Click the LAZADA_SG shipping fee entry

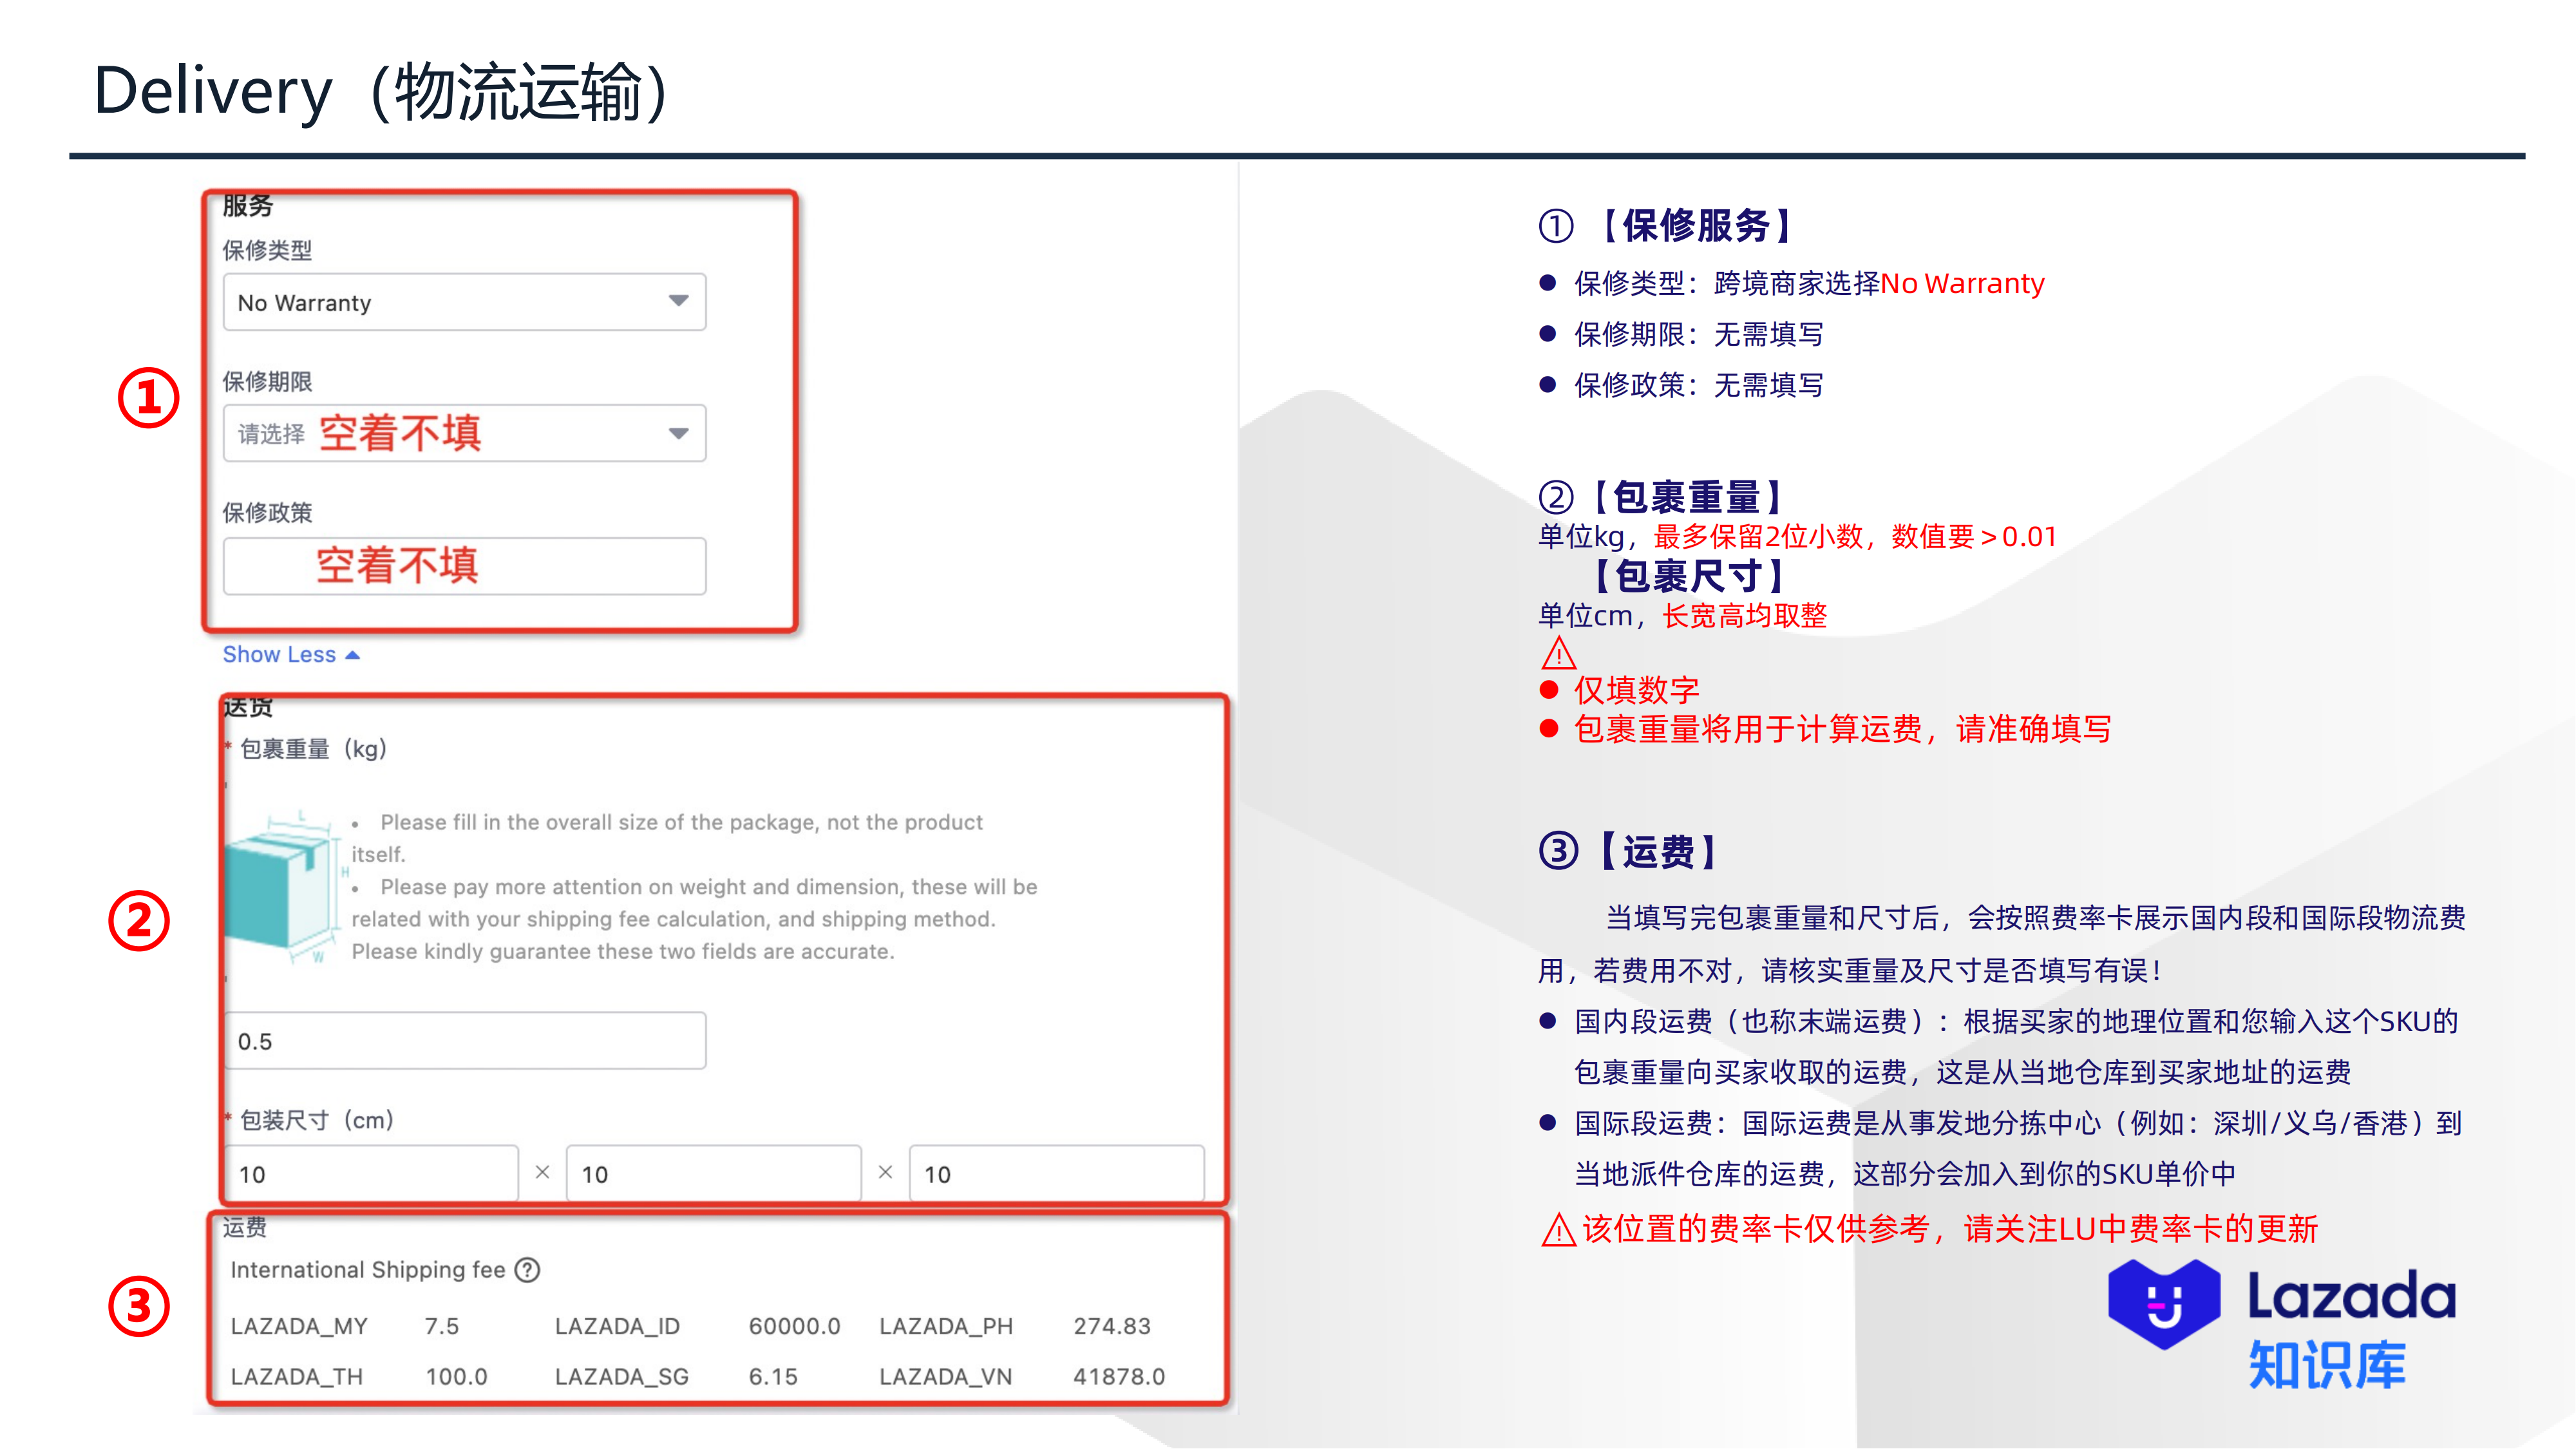[x=621, y=1377]
